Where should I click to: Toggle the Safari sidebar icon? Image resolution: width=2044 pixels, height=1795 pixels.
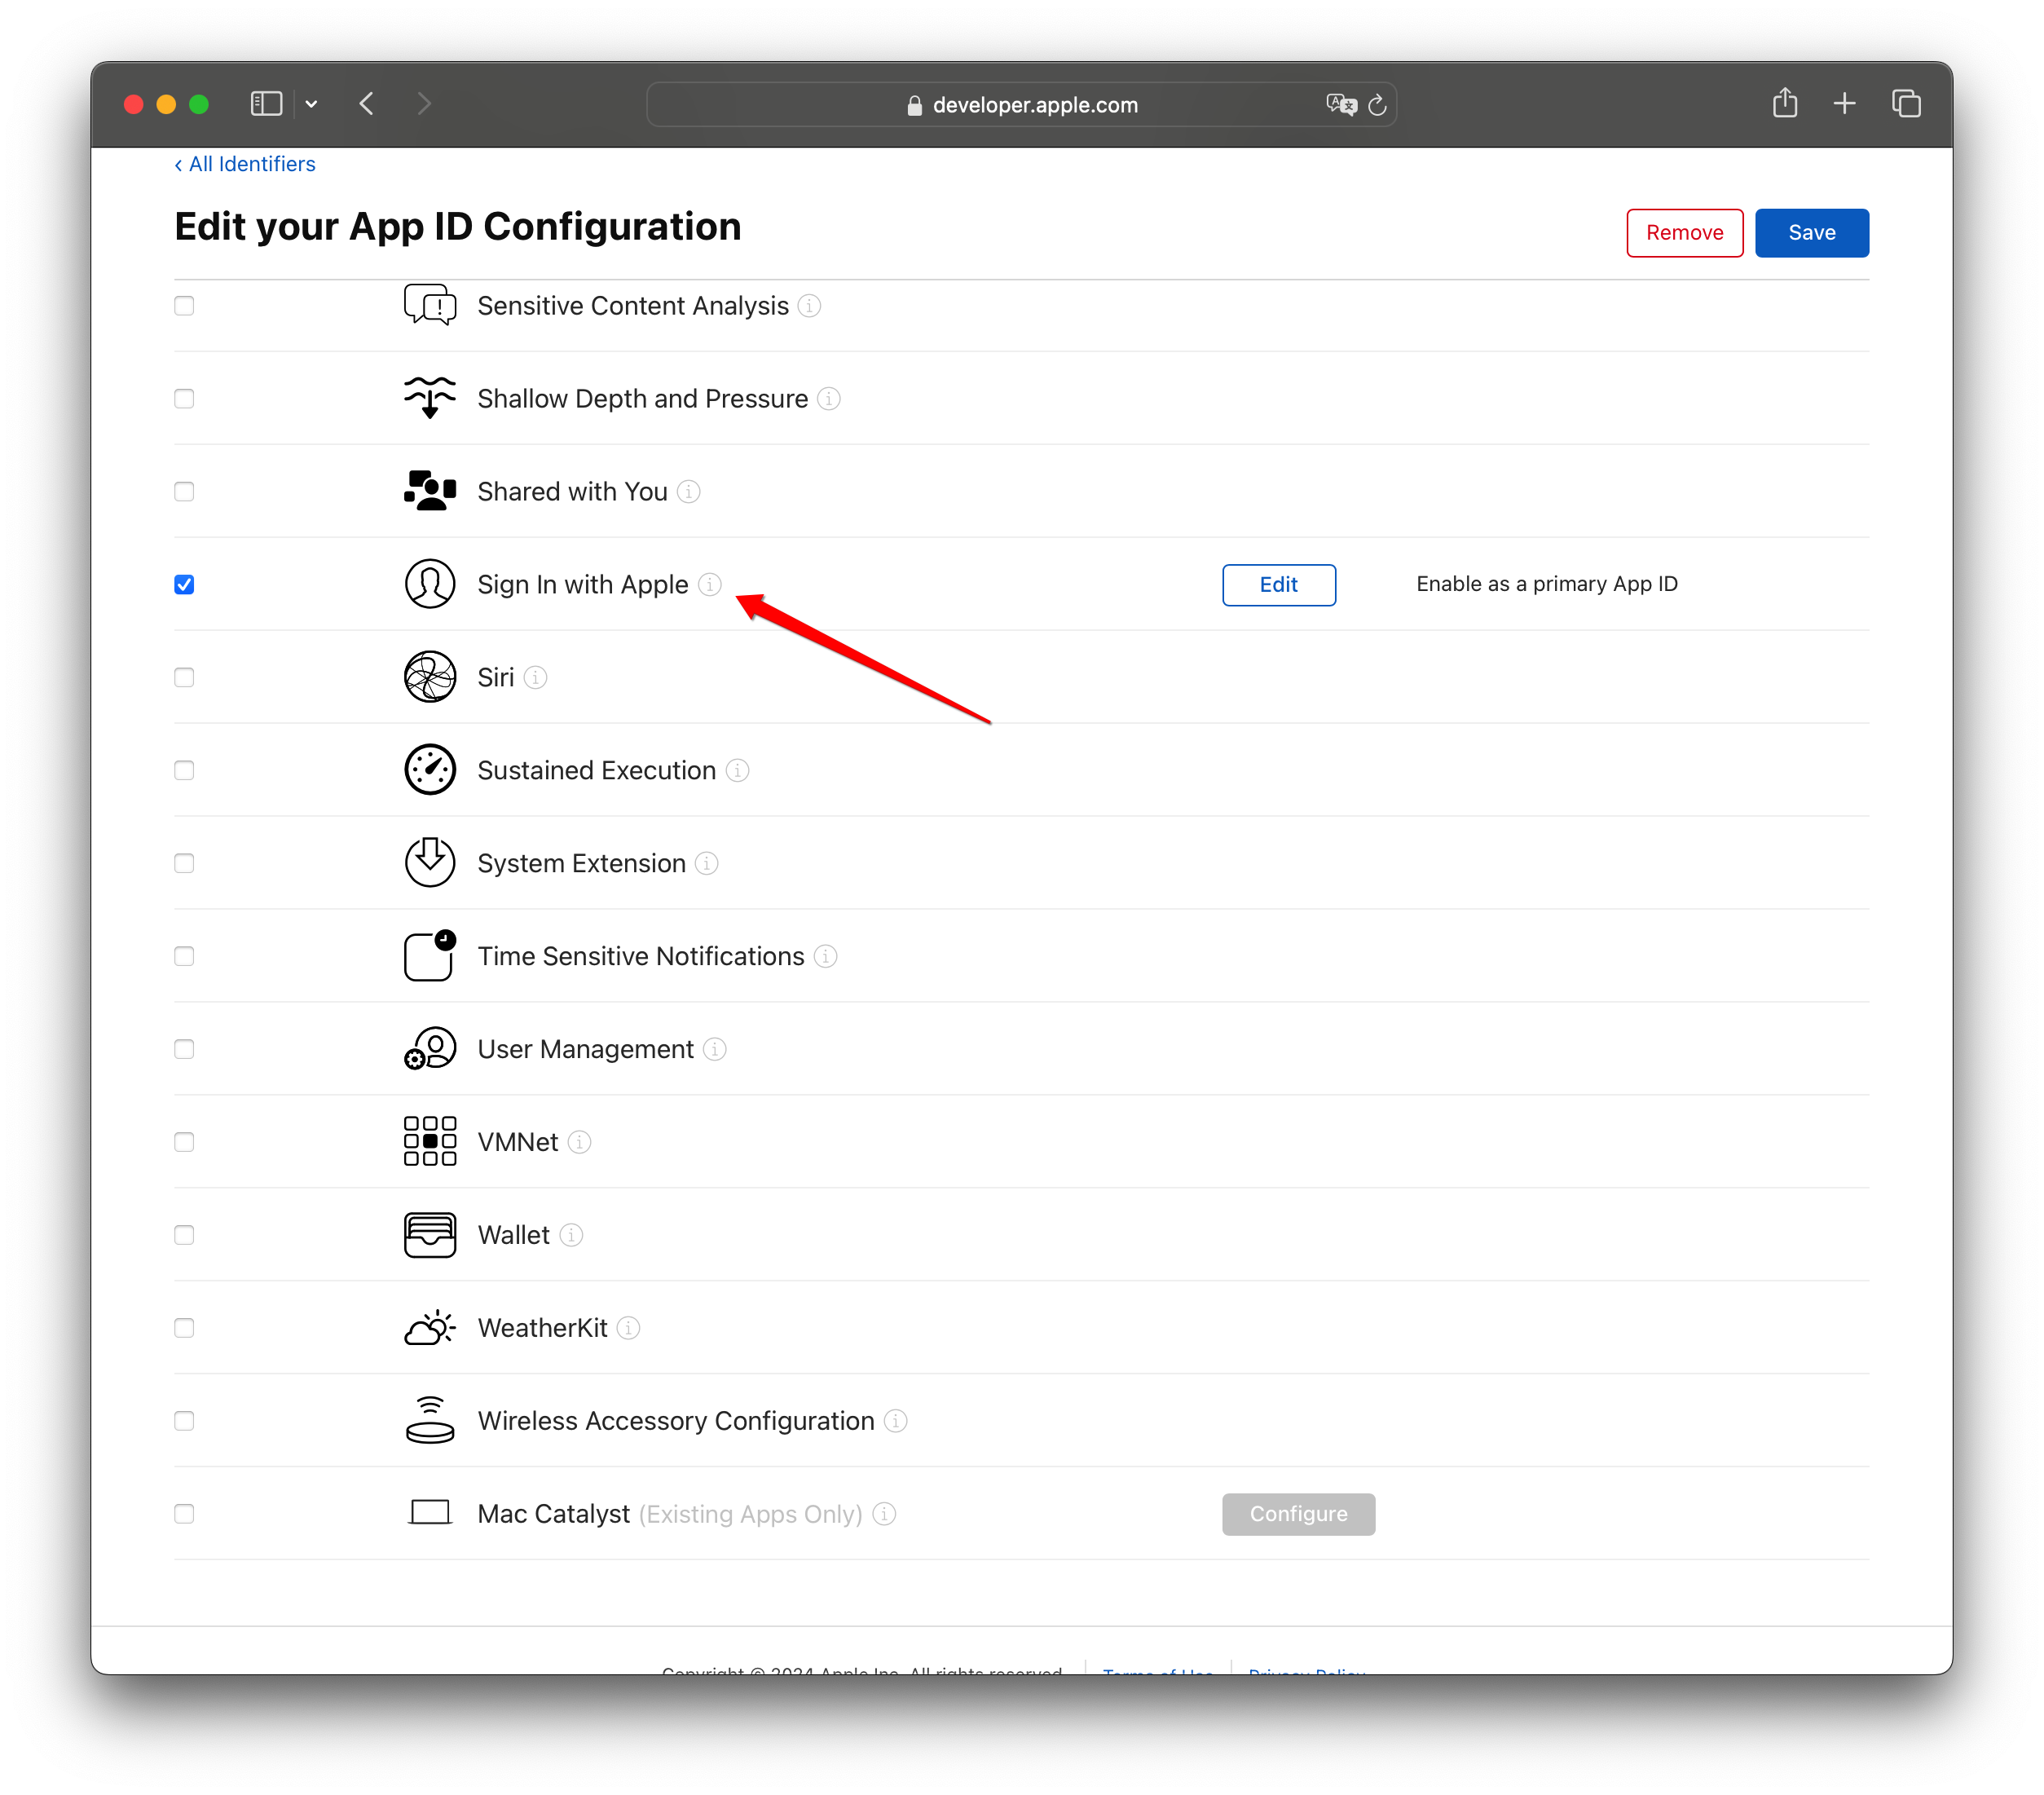click(x=266, y=104)
